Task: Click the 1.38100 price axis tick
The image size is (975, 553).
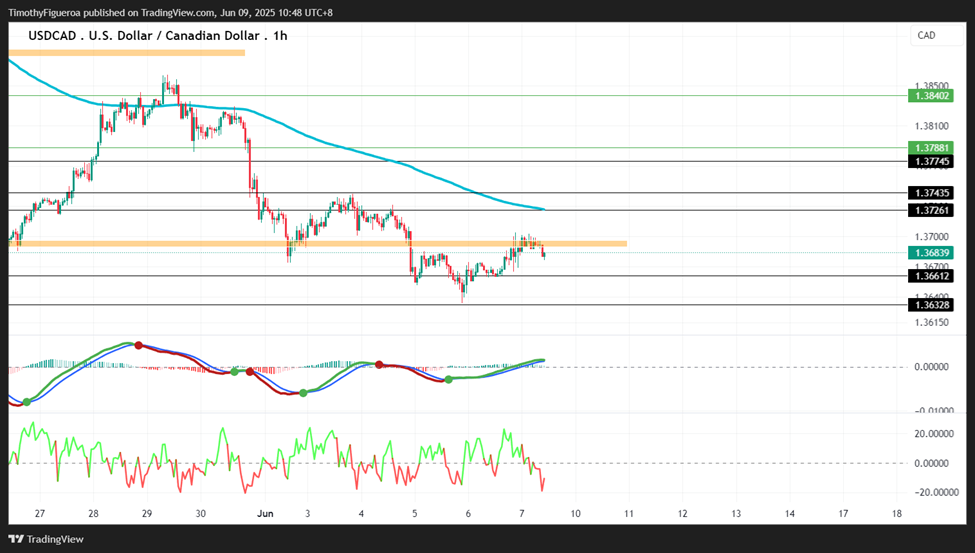Action: (x=931, y=126)
